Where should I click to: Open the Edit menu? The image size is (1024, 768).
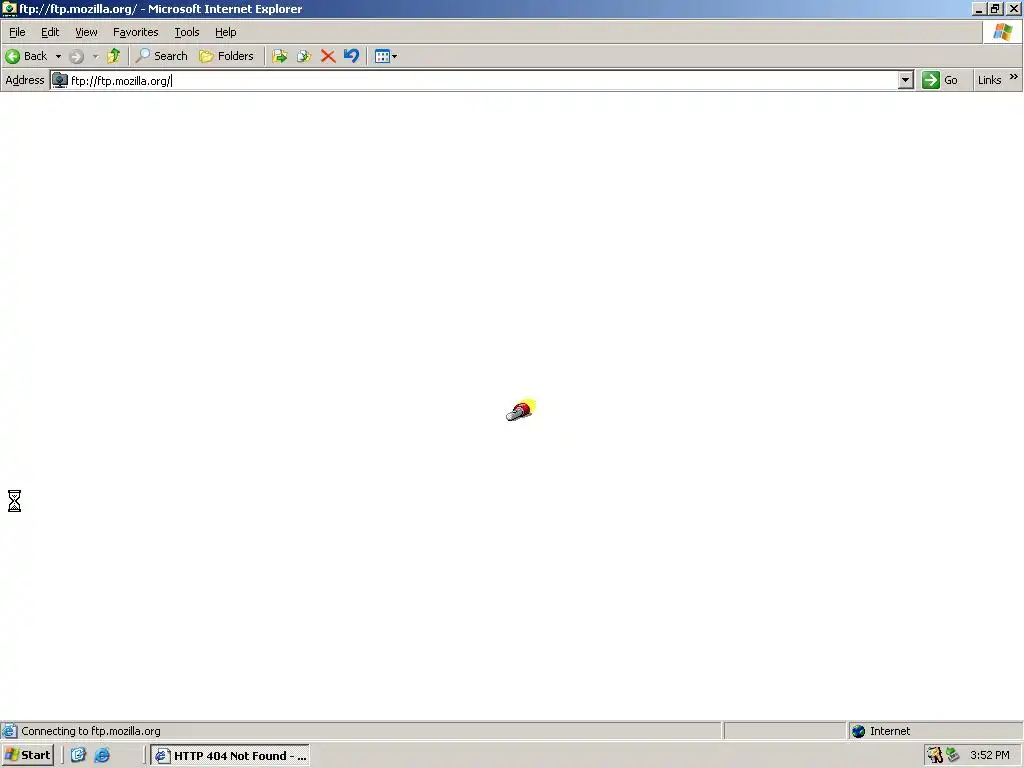[x=50, y=32]
